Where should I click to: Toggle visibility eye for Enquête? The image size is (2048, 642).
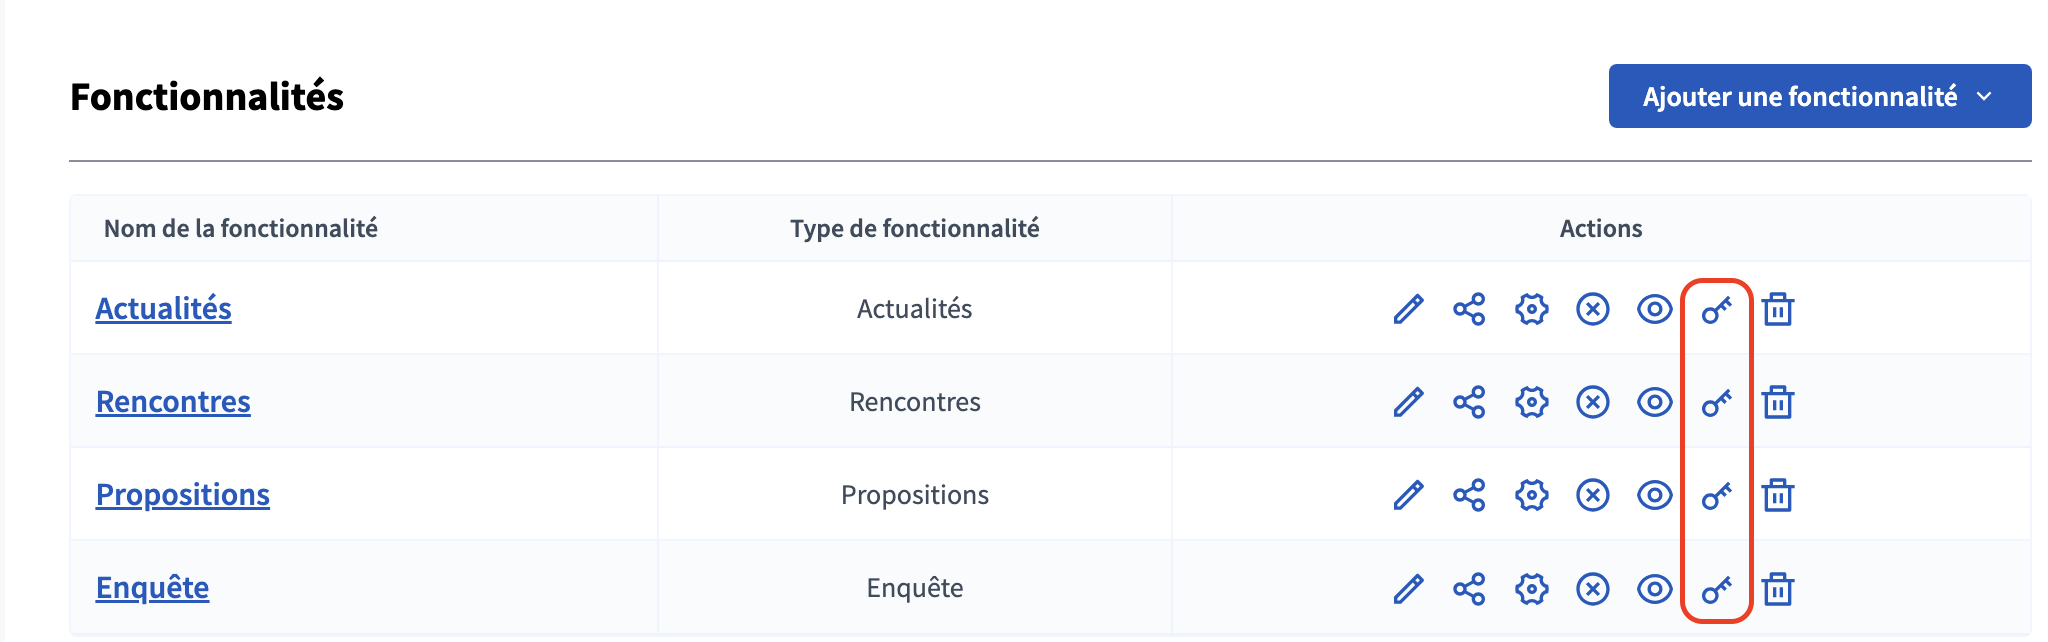click(1654, 589)
